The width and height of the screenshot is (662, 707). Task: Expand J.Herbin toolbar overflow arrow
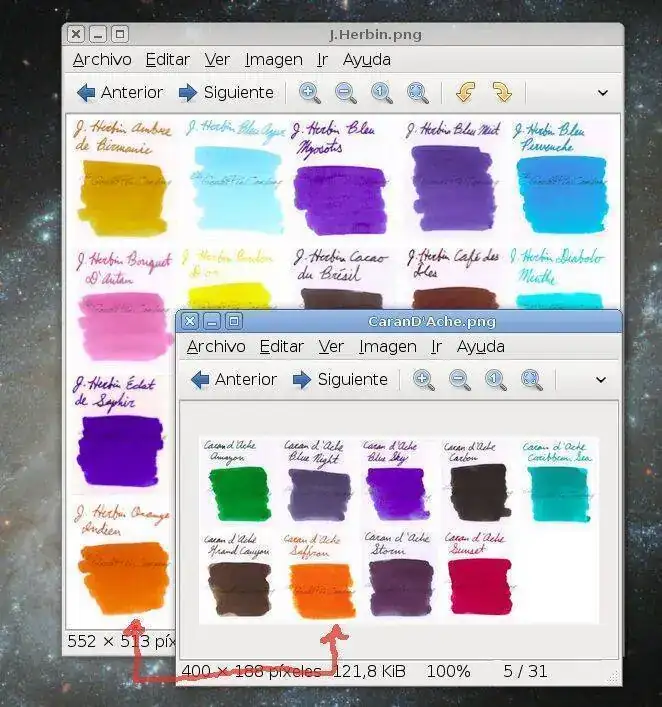pos(602,93)
